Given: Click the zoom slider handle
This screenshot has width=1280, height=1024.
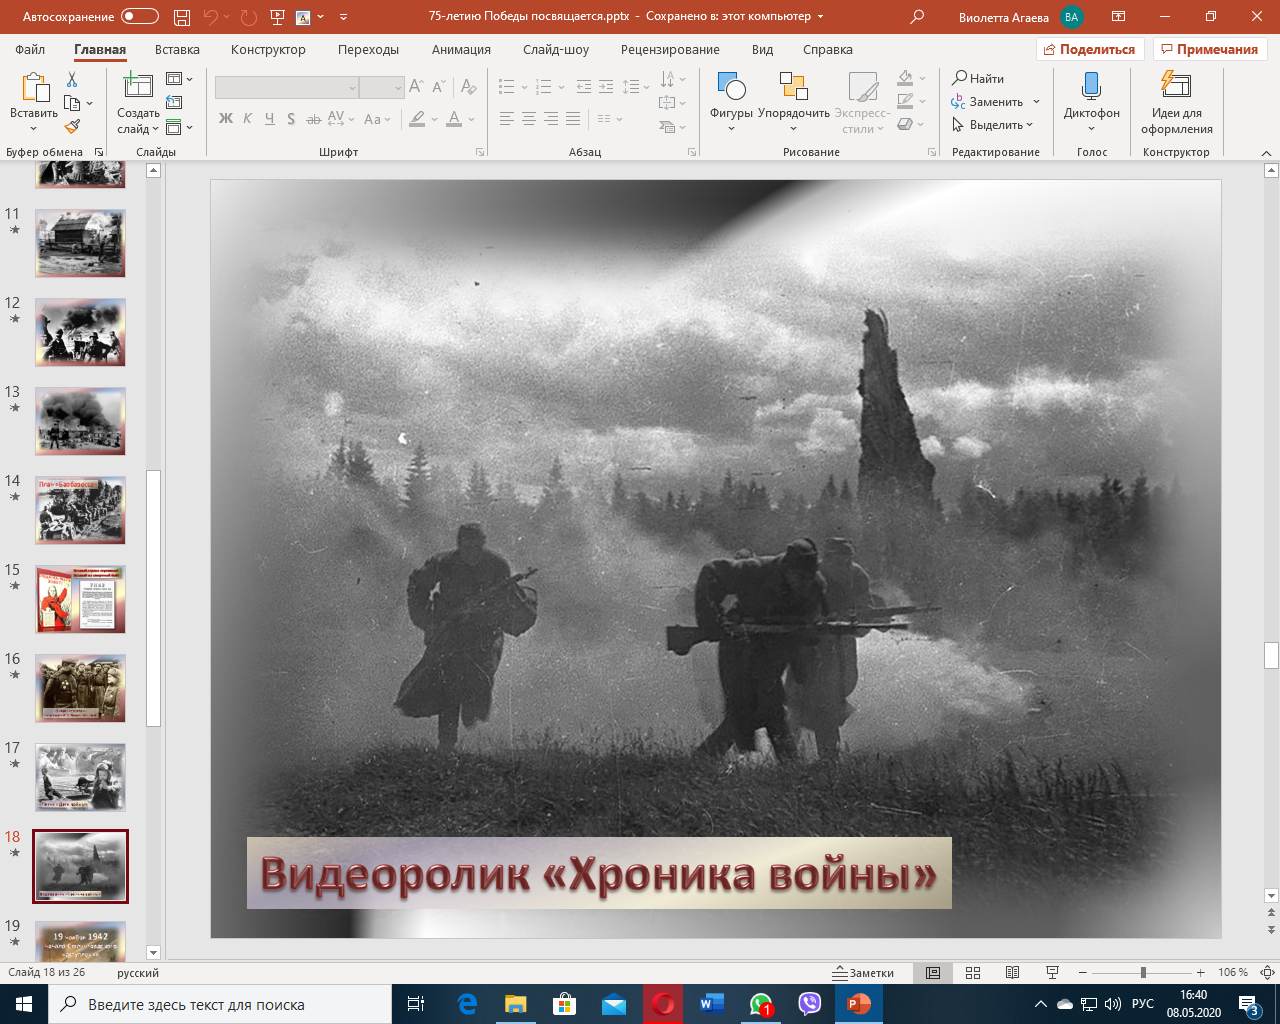Looking at the screenshot, I should pyautogui.click(x=1143, y=973).
